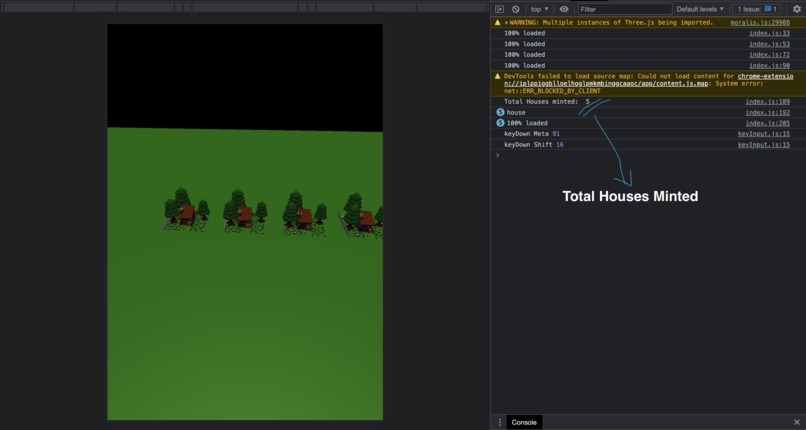Image resolution: width=806 pixels, height=430 pixels.
Task: Expand the Three.js WARNING message arrow
Action: (506, 23)
